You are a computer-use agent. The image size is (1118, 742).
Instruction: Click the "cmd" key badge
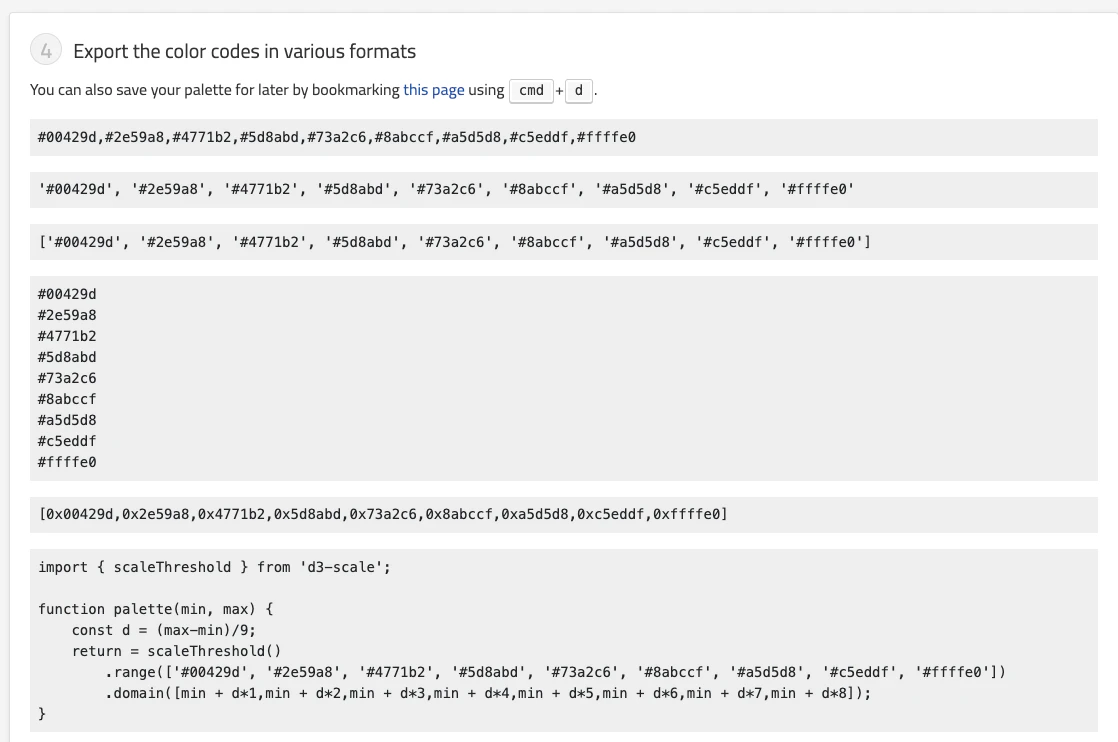click(x=531, y=91)
